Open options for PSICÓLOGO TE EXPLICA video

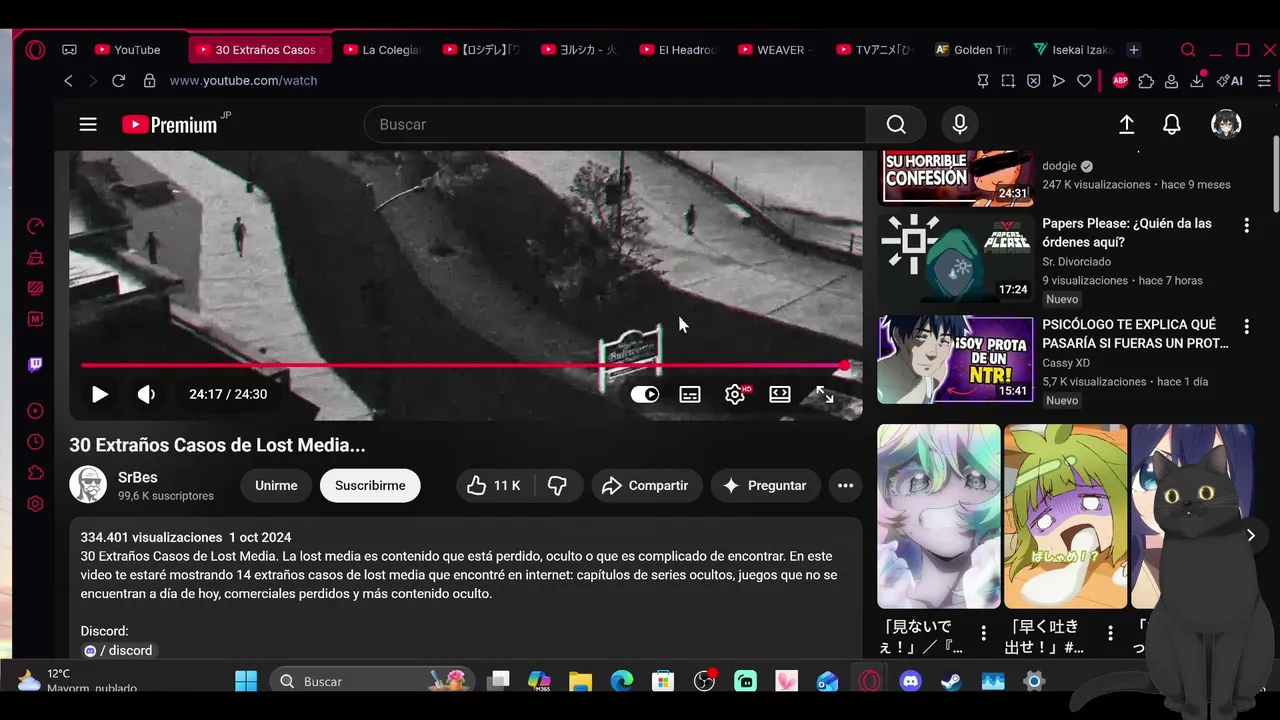(x=1246, y=326)
